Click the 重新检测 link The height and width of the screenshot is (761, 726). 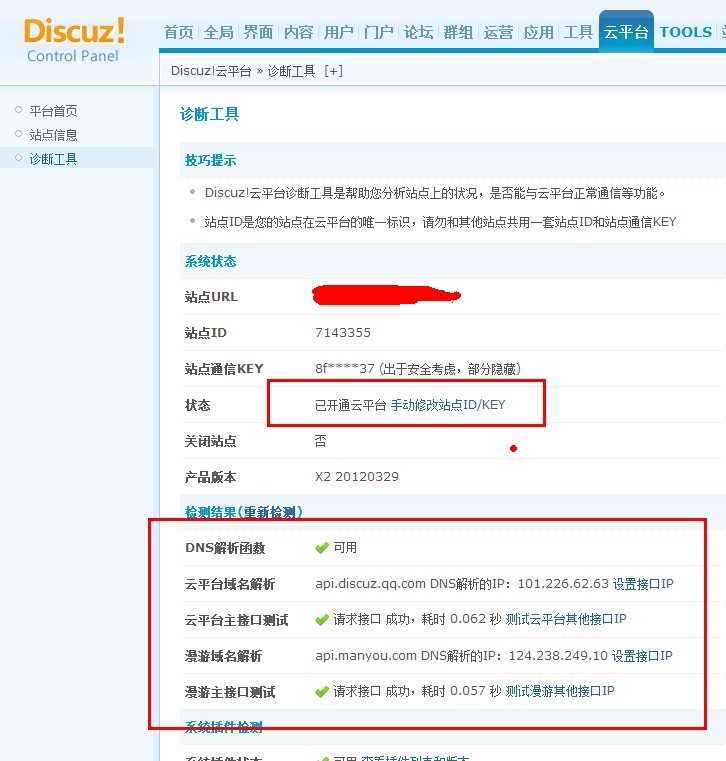pos(269,512)
